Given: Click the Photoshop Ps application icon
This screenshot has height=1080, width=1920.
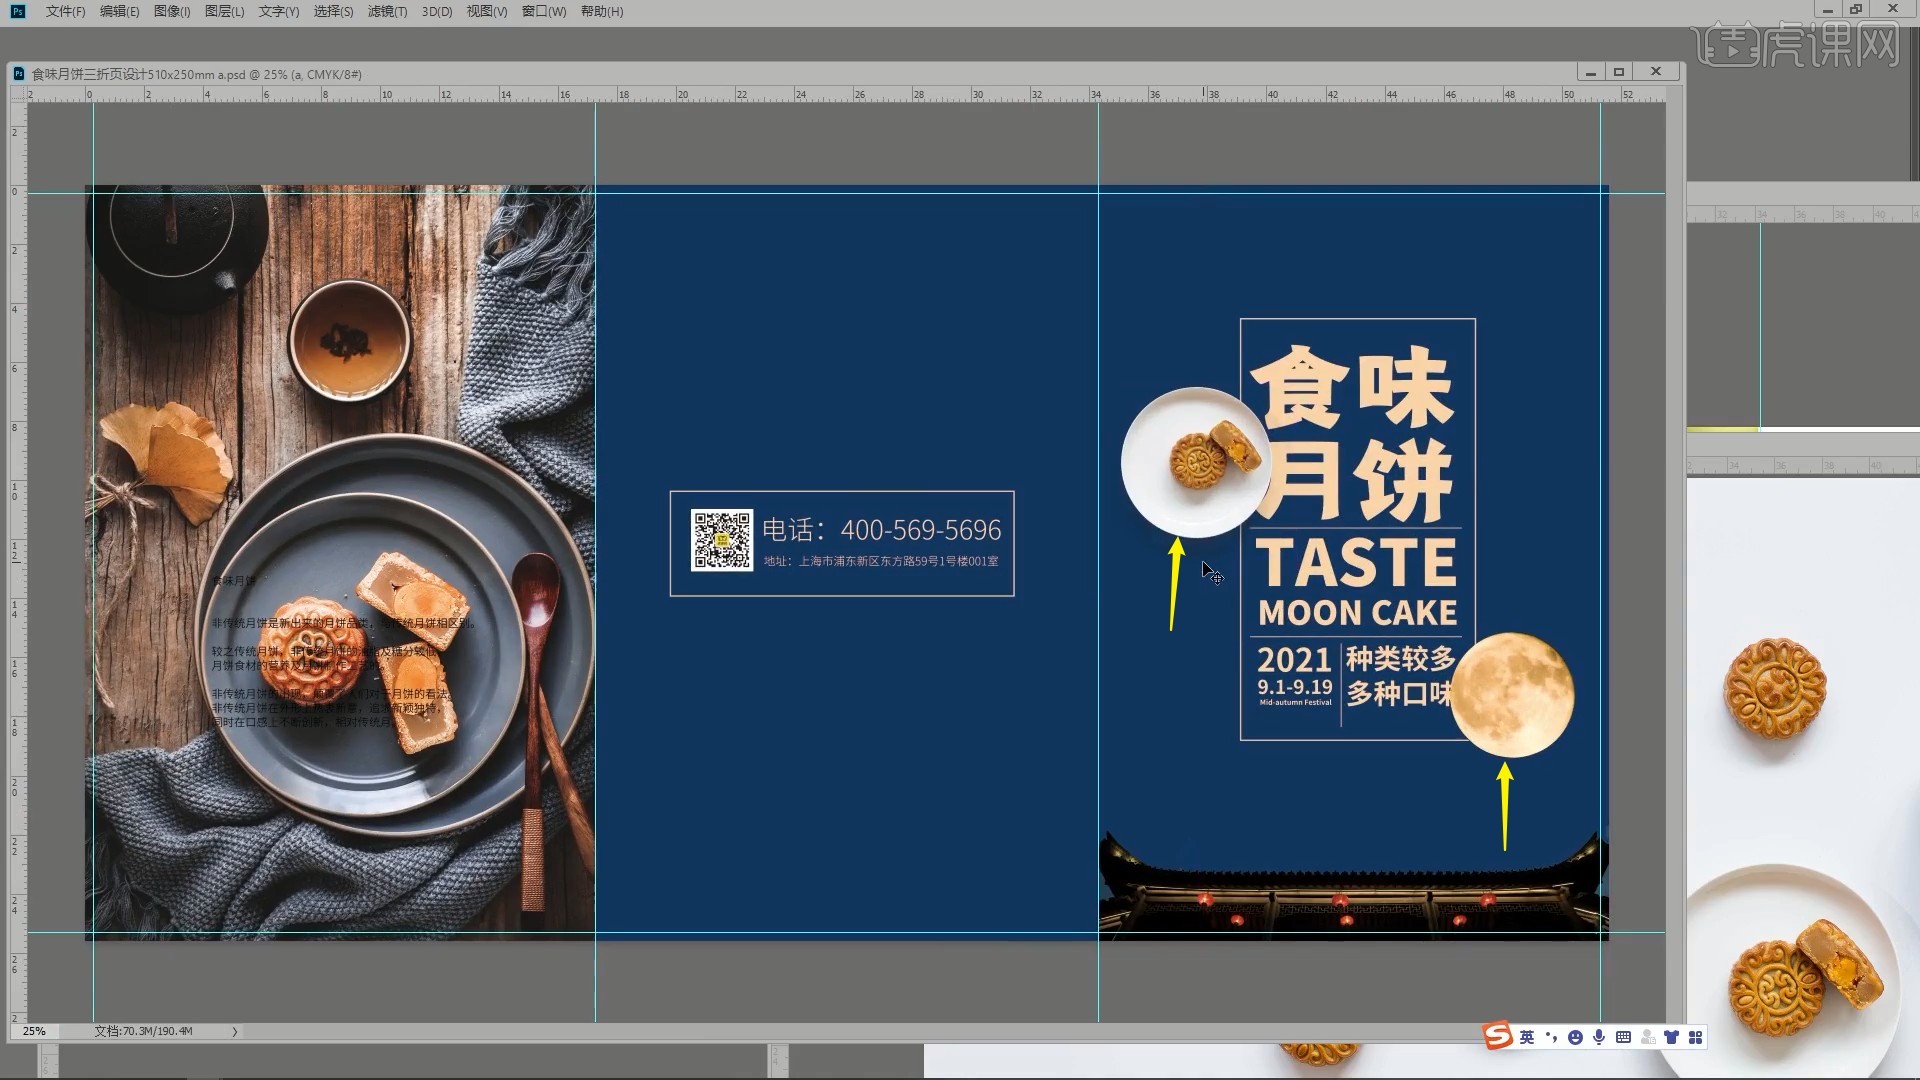Looking at the screenshot, I should point(18,11).
